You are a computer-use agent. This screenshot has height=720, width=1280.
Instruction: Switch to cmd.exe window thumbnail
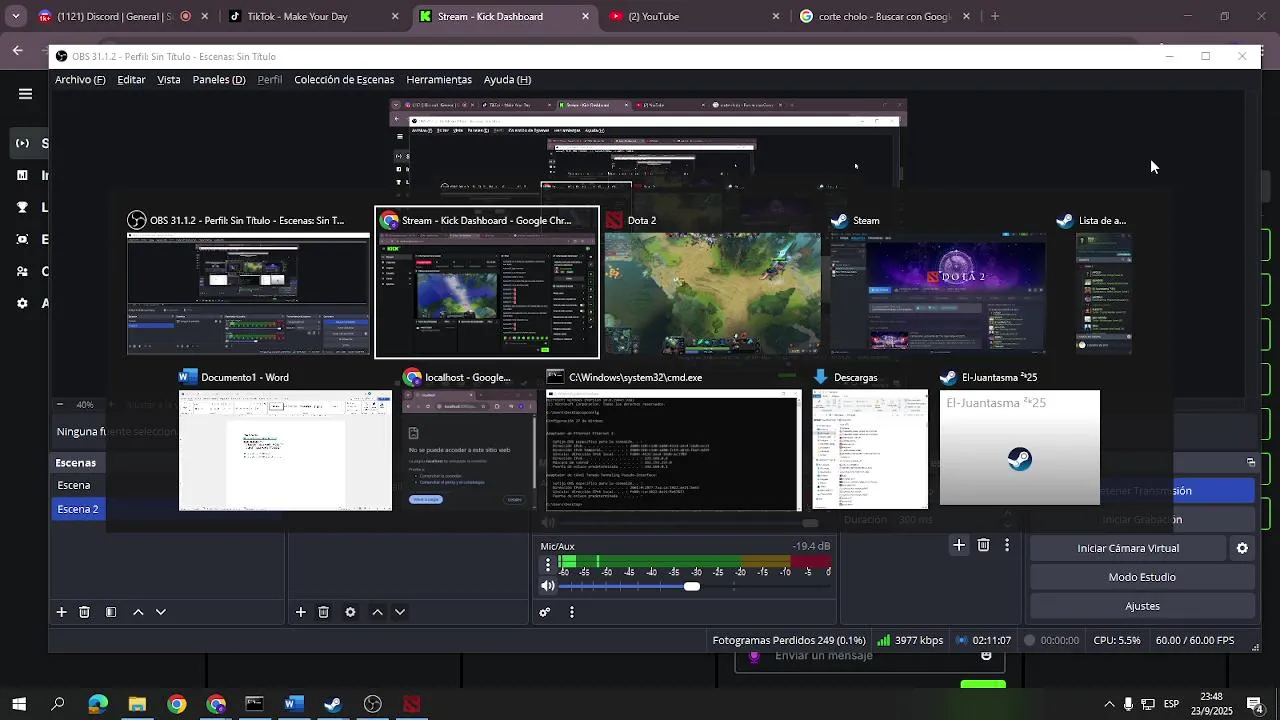673,440
